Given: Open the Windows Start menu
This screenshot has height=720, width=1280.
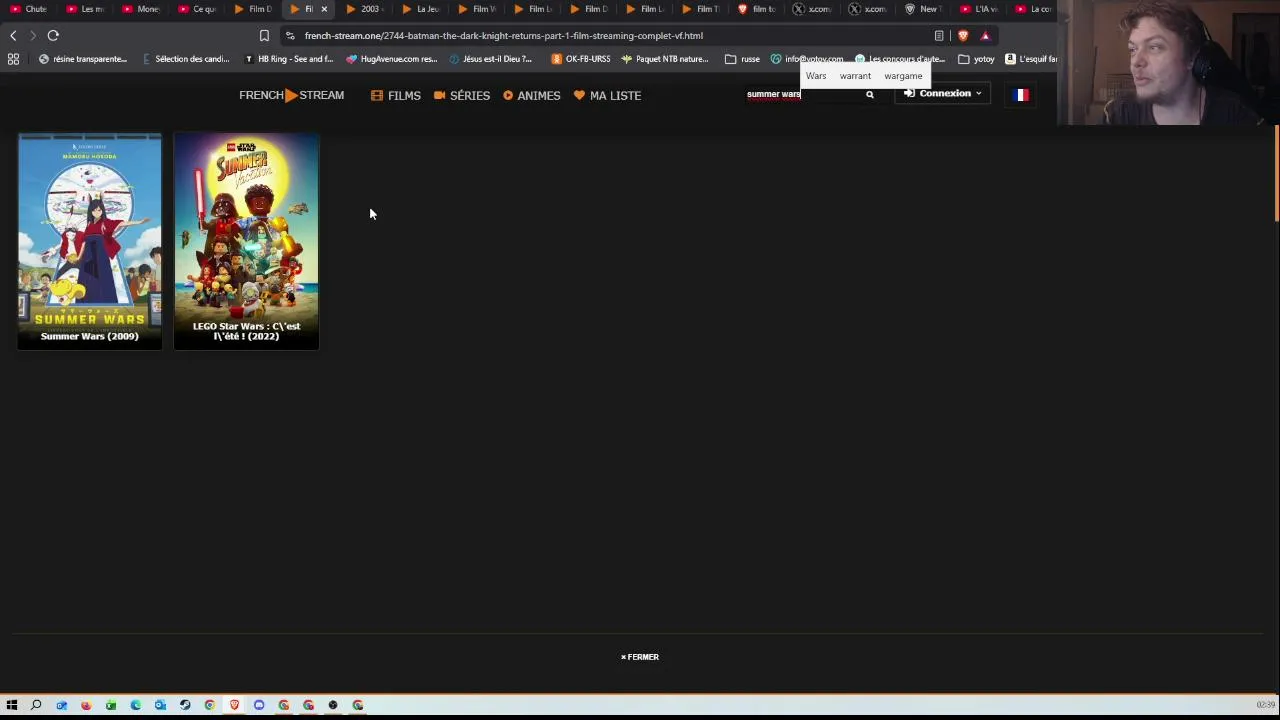Looking at the screenshot, I should coord(12,705).
